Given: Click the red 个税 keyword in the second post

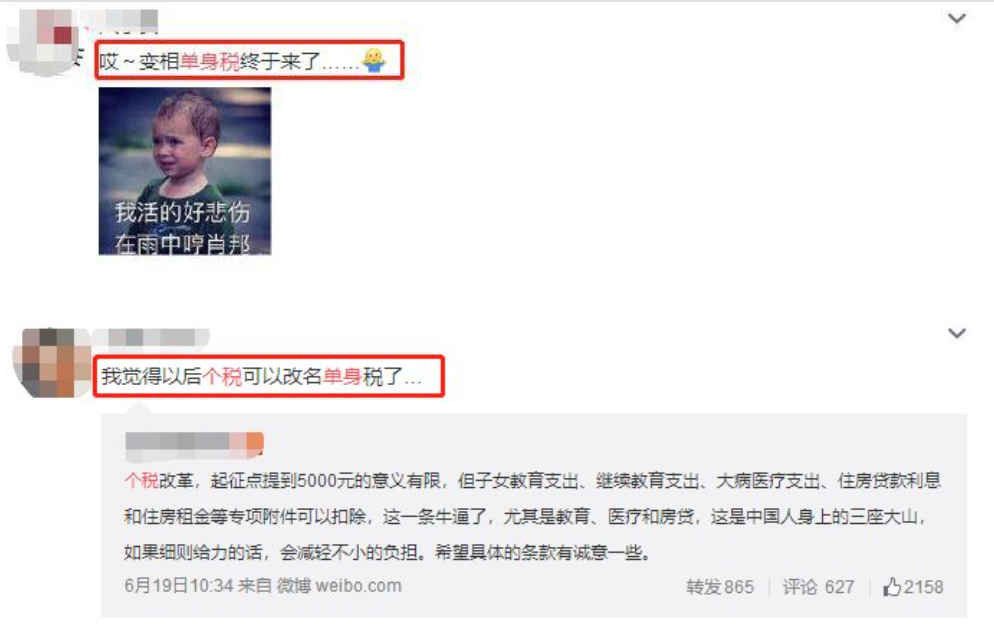Looking at the screenshot, I should click(x=222, y=376).
